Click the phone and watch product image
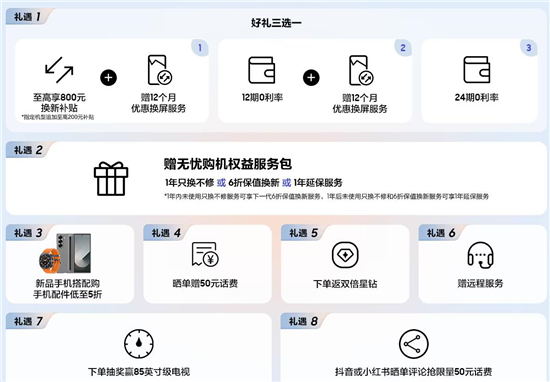Viewport: 550px width, 382px height. point(65,253)
